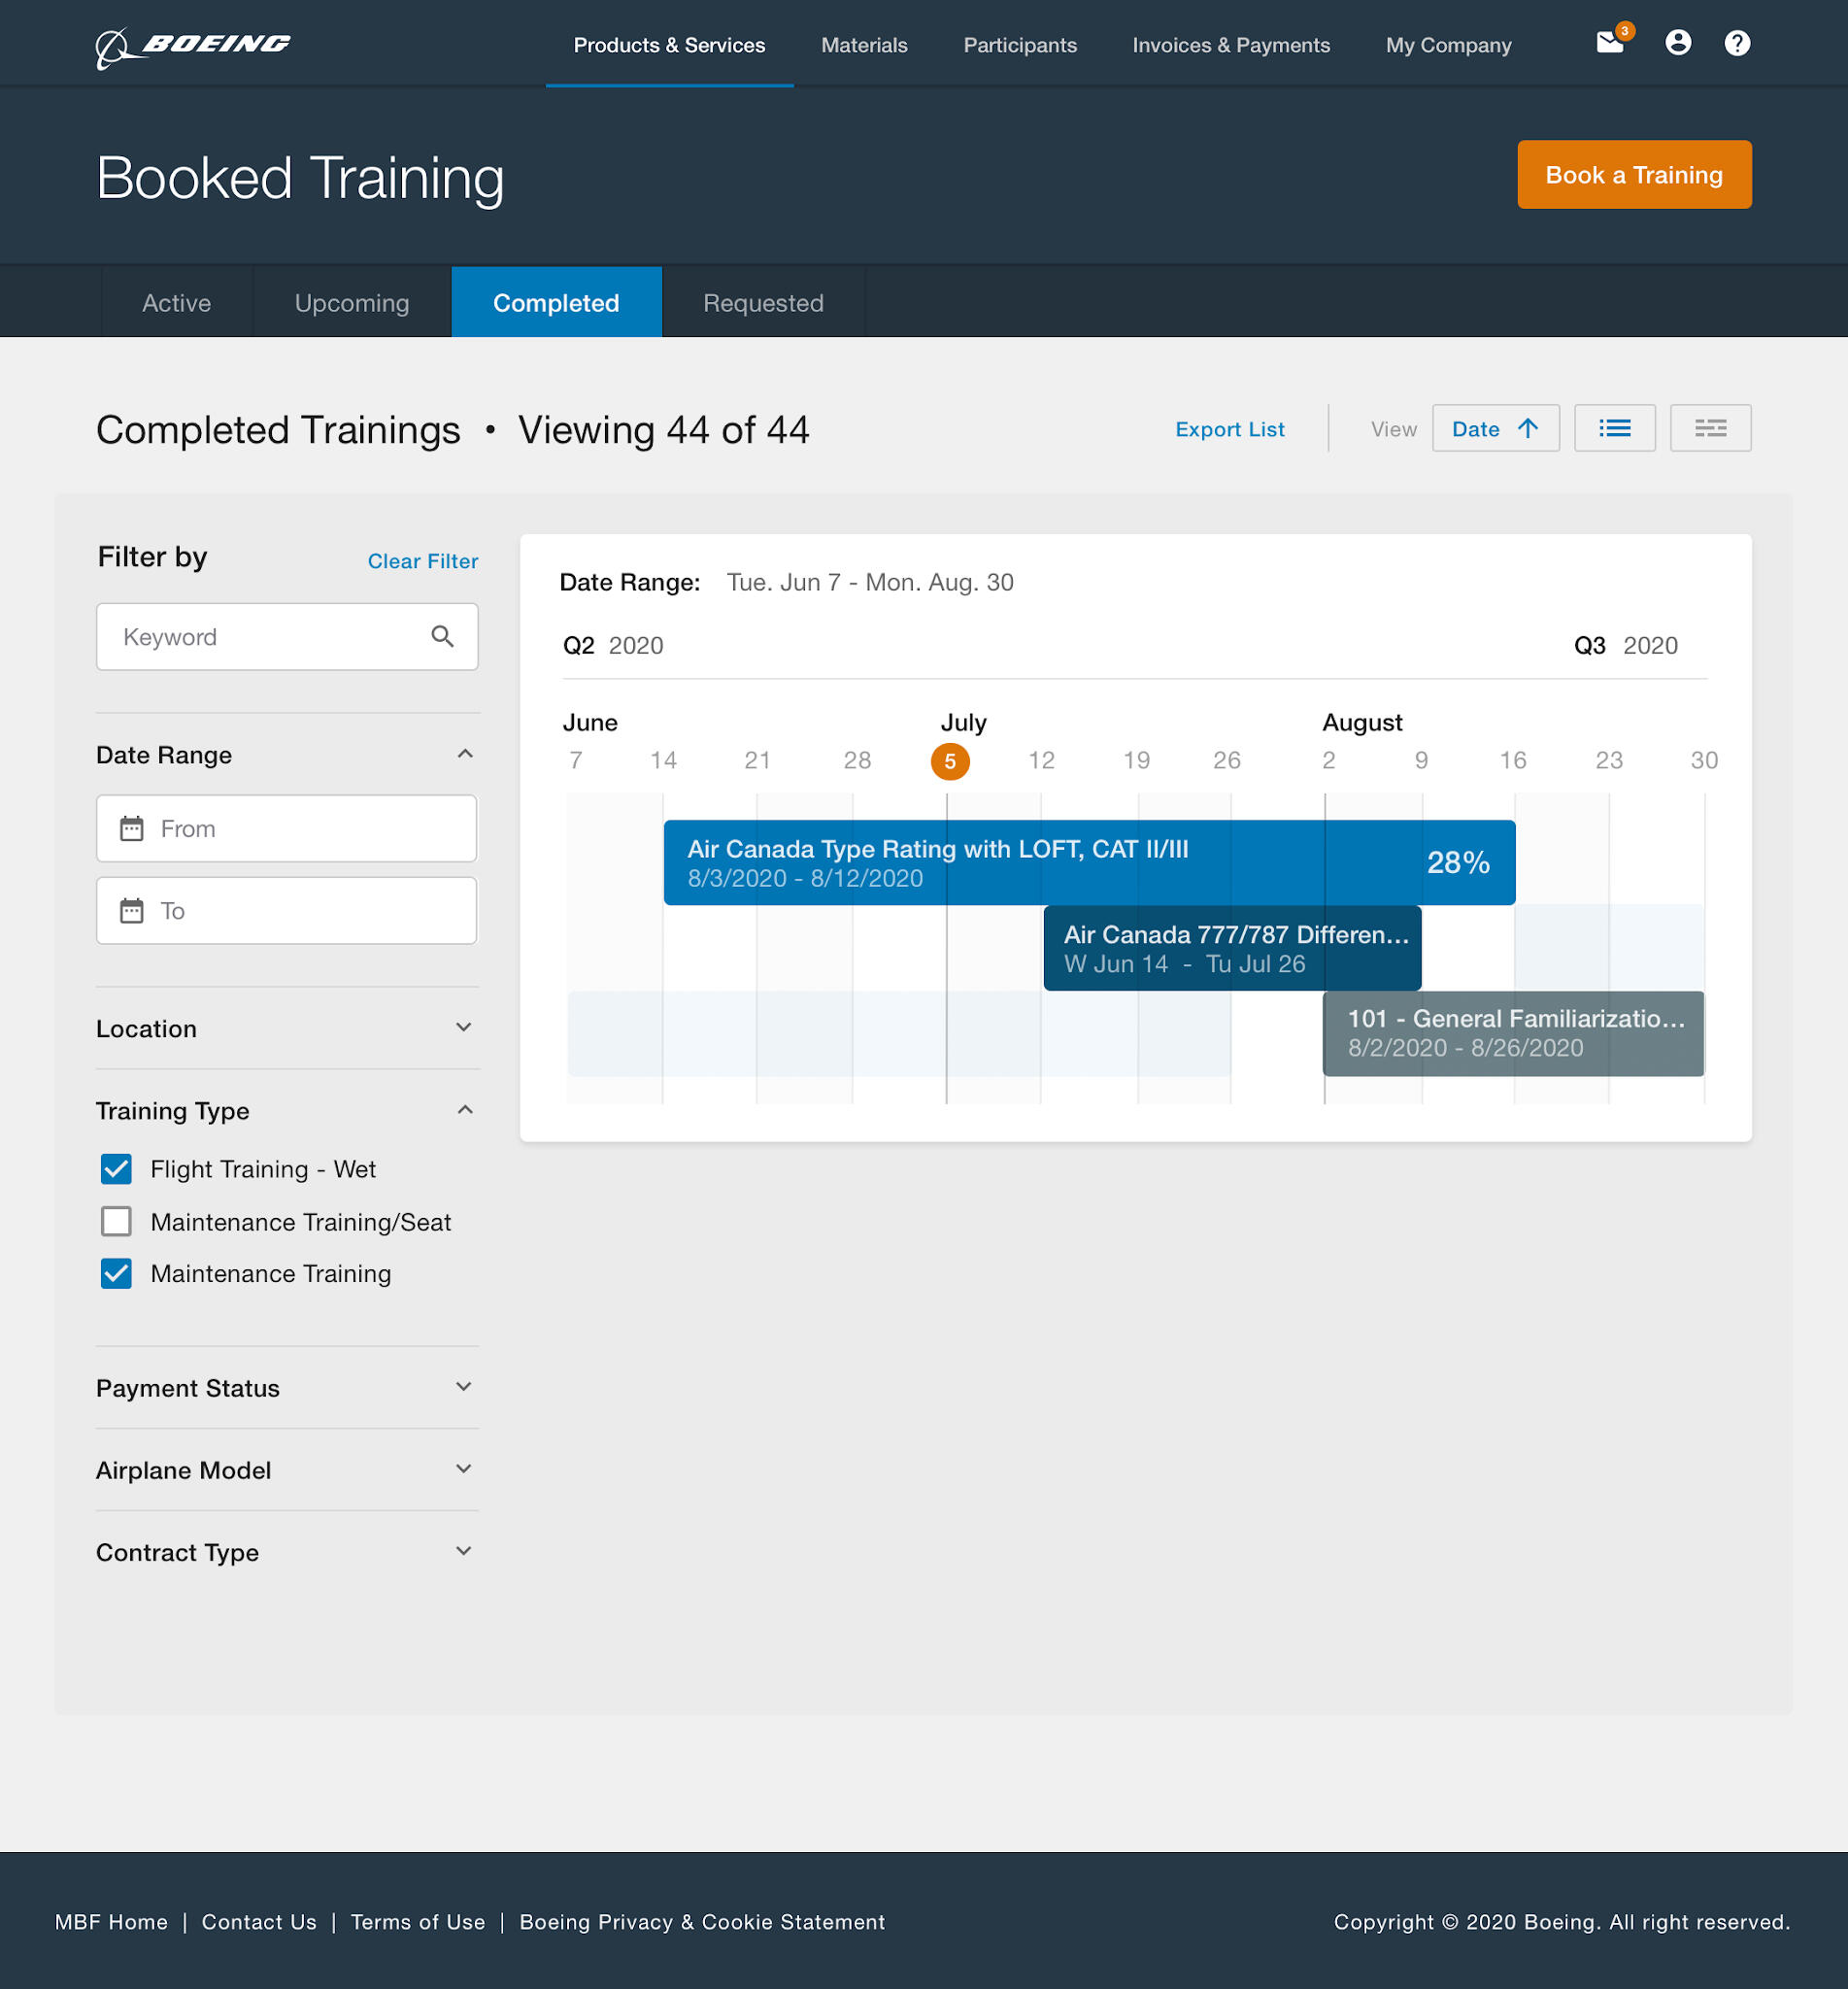1848x1989 pixels.
Task: Select the Completed tab
Action: (556, 302)
